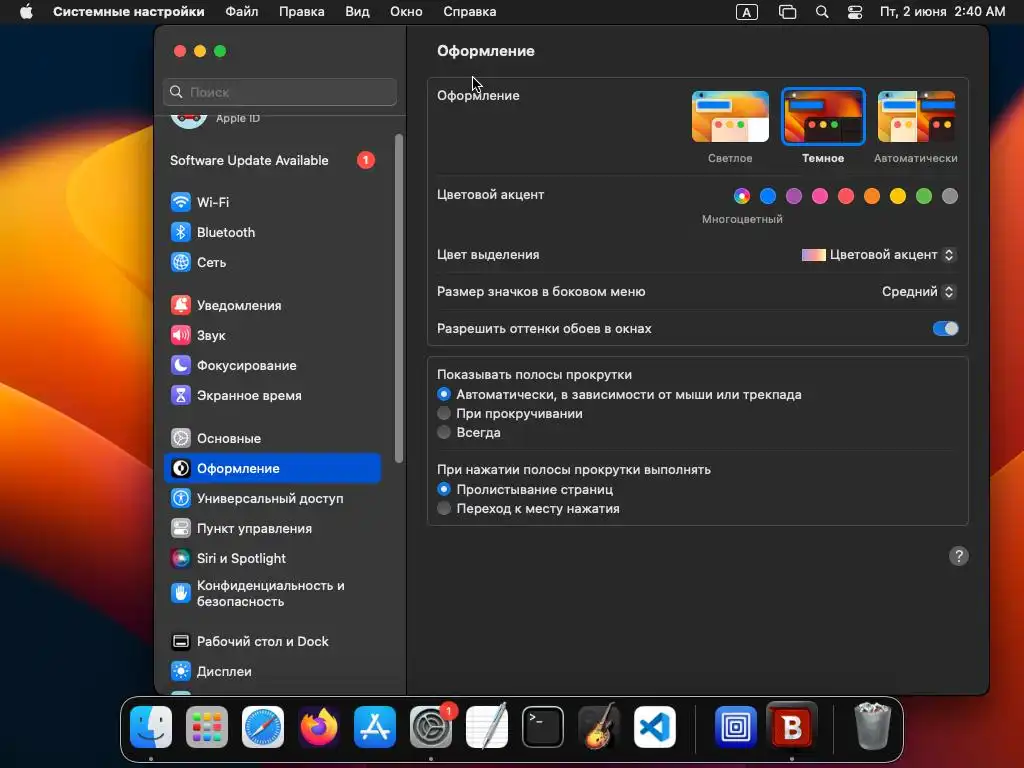Image resolution: width=1024 pixels, height=768 pixels.
Task: Click the Поиск search field
Action: pos(280,92)
